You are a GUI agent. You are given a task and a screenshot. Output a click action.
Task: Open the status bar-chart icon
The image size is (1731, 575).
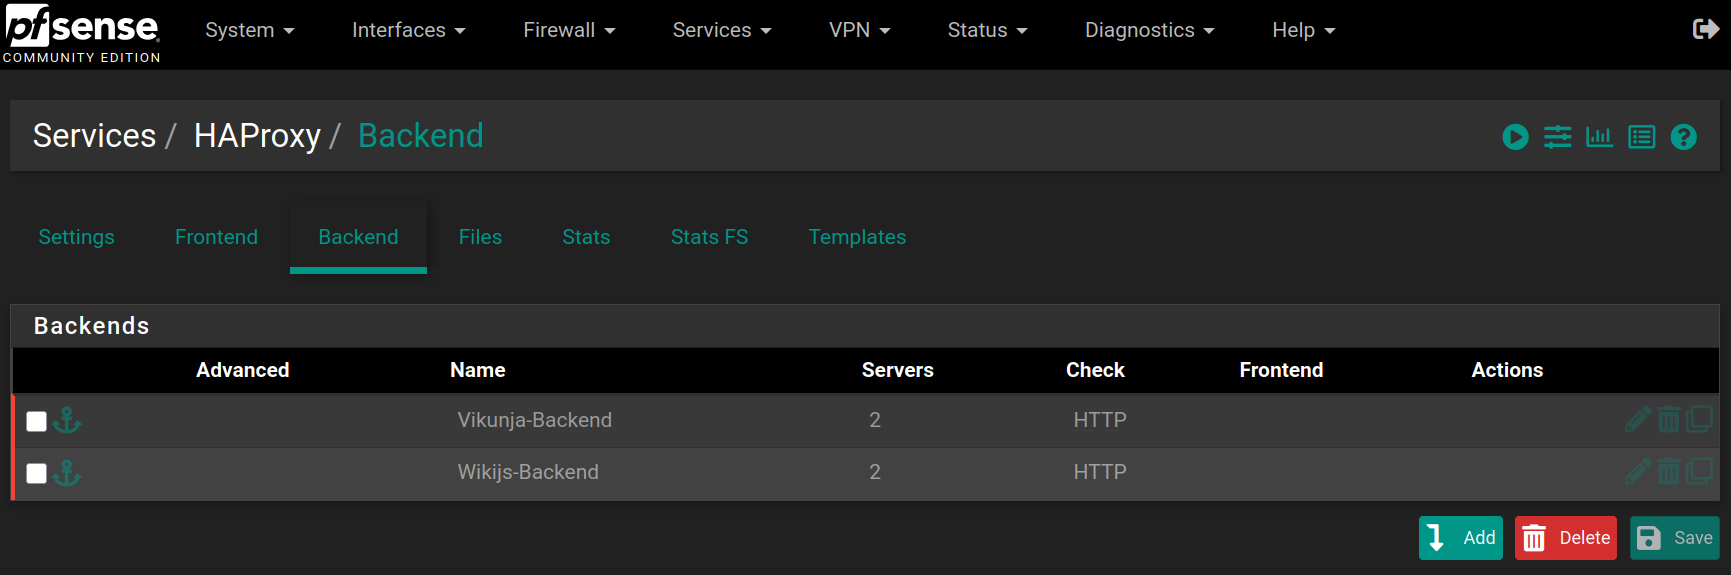point(1599,137)
